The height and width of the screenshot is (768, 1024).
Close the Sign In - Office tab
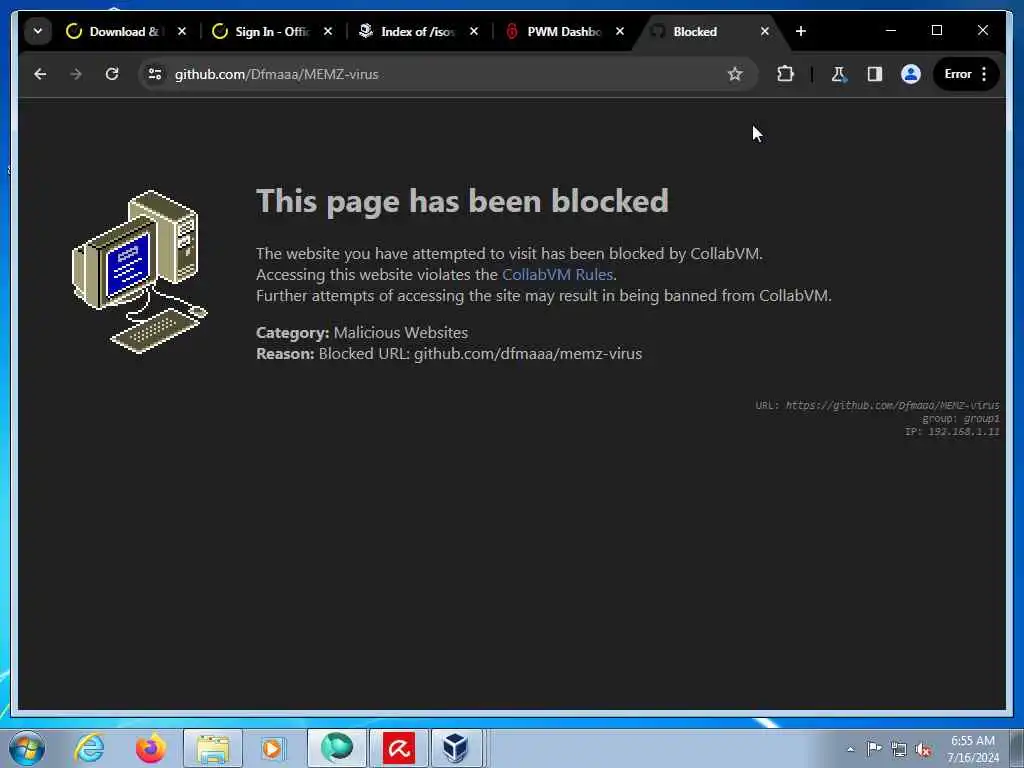coord(328,31)
